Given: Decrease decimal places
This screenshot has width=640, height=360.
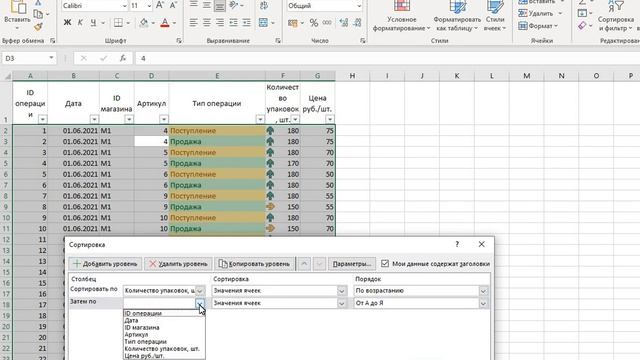Looking at the screenshot, I should point(357,23).
